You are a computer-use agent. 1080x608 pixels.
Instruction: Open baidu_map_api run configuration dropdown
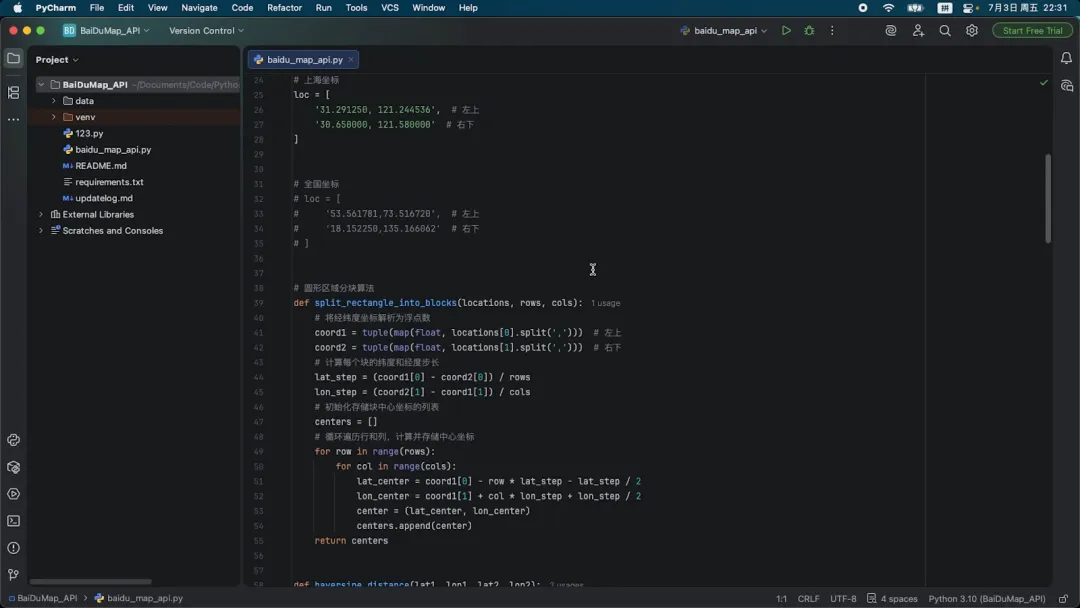click(723, 30)
